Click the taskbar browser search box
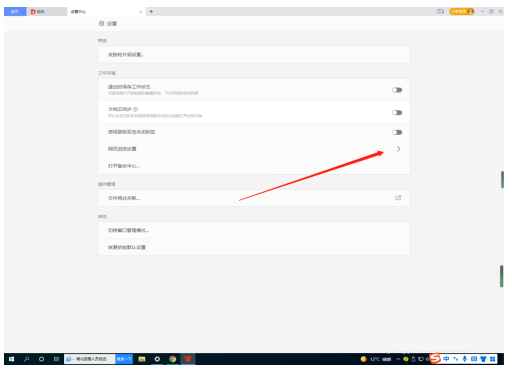The width and height of the screenshot is (512, 373). click(90, 359)
